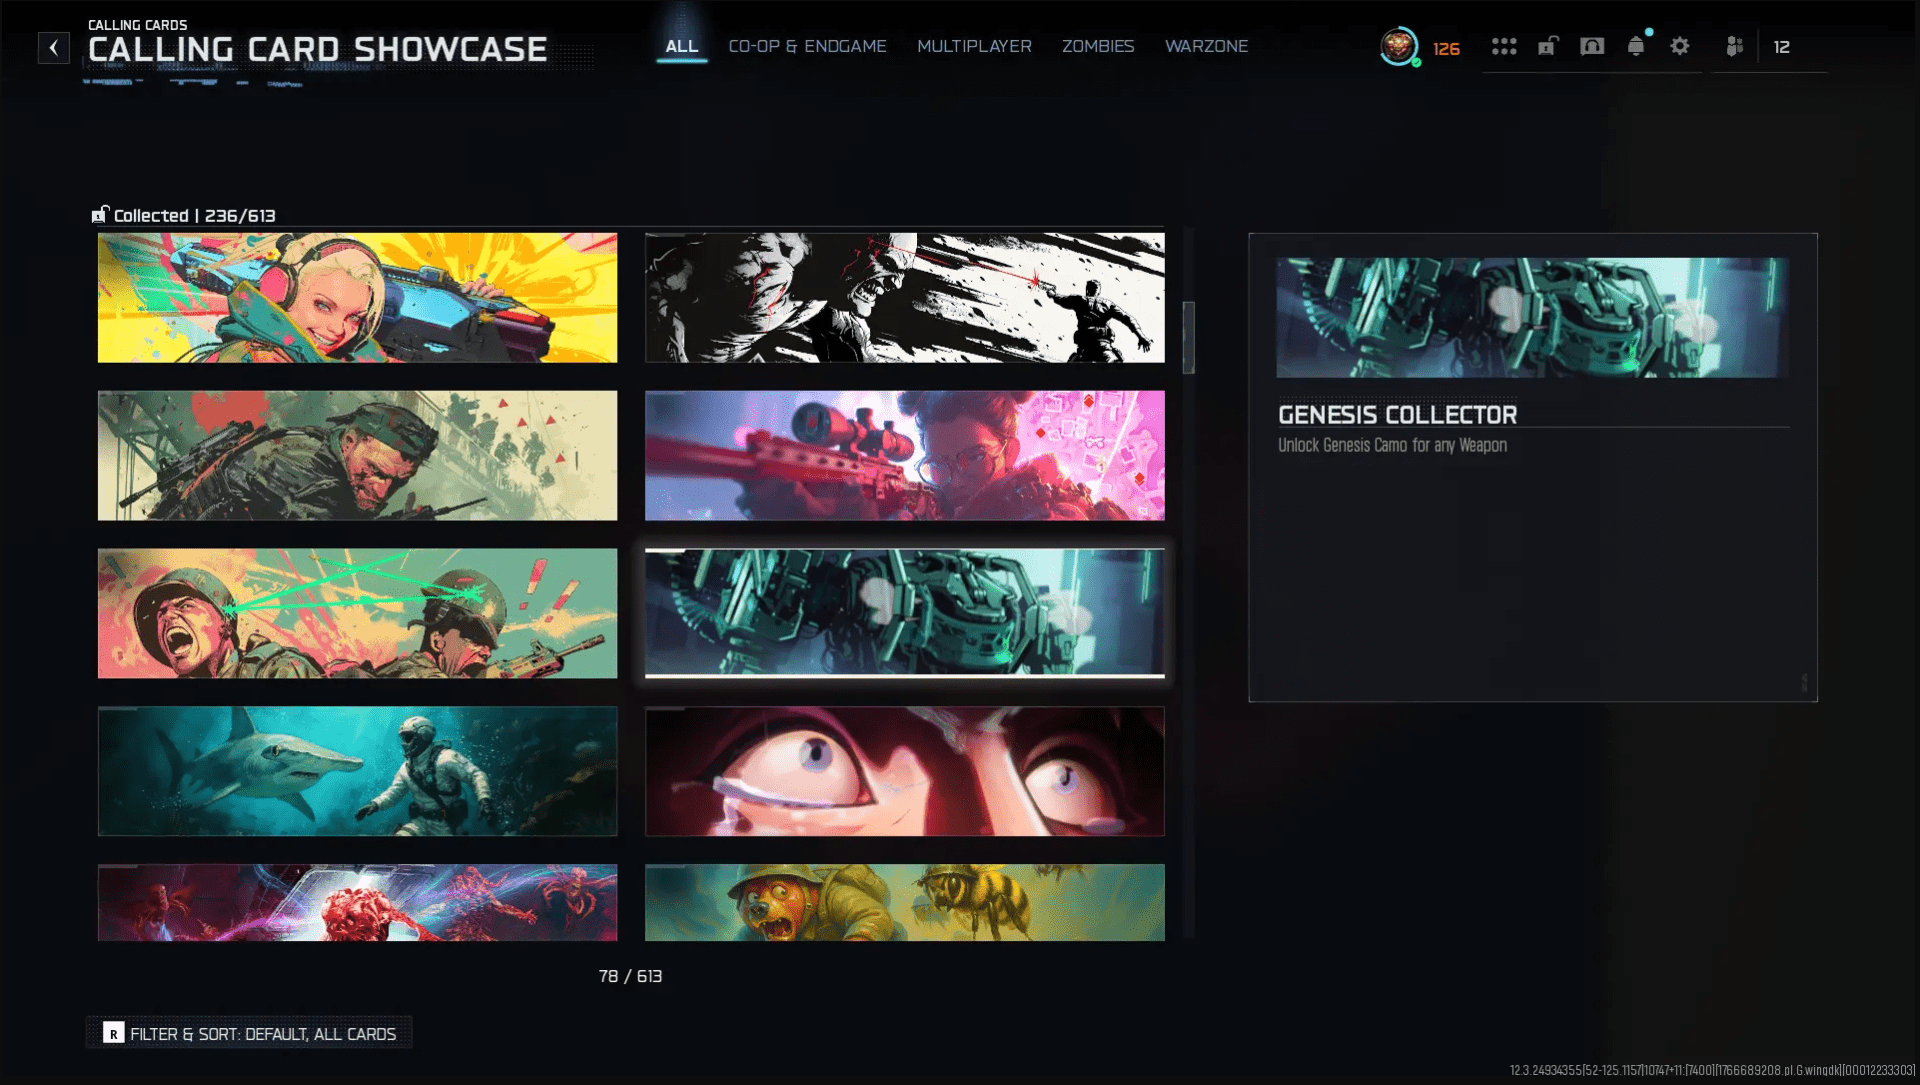Open the headset voice chat icon
Screen dimensions: 1920x1085
click(1592, 47)
